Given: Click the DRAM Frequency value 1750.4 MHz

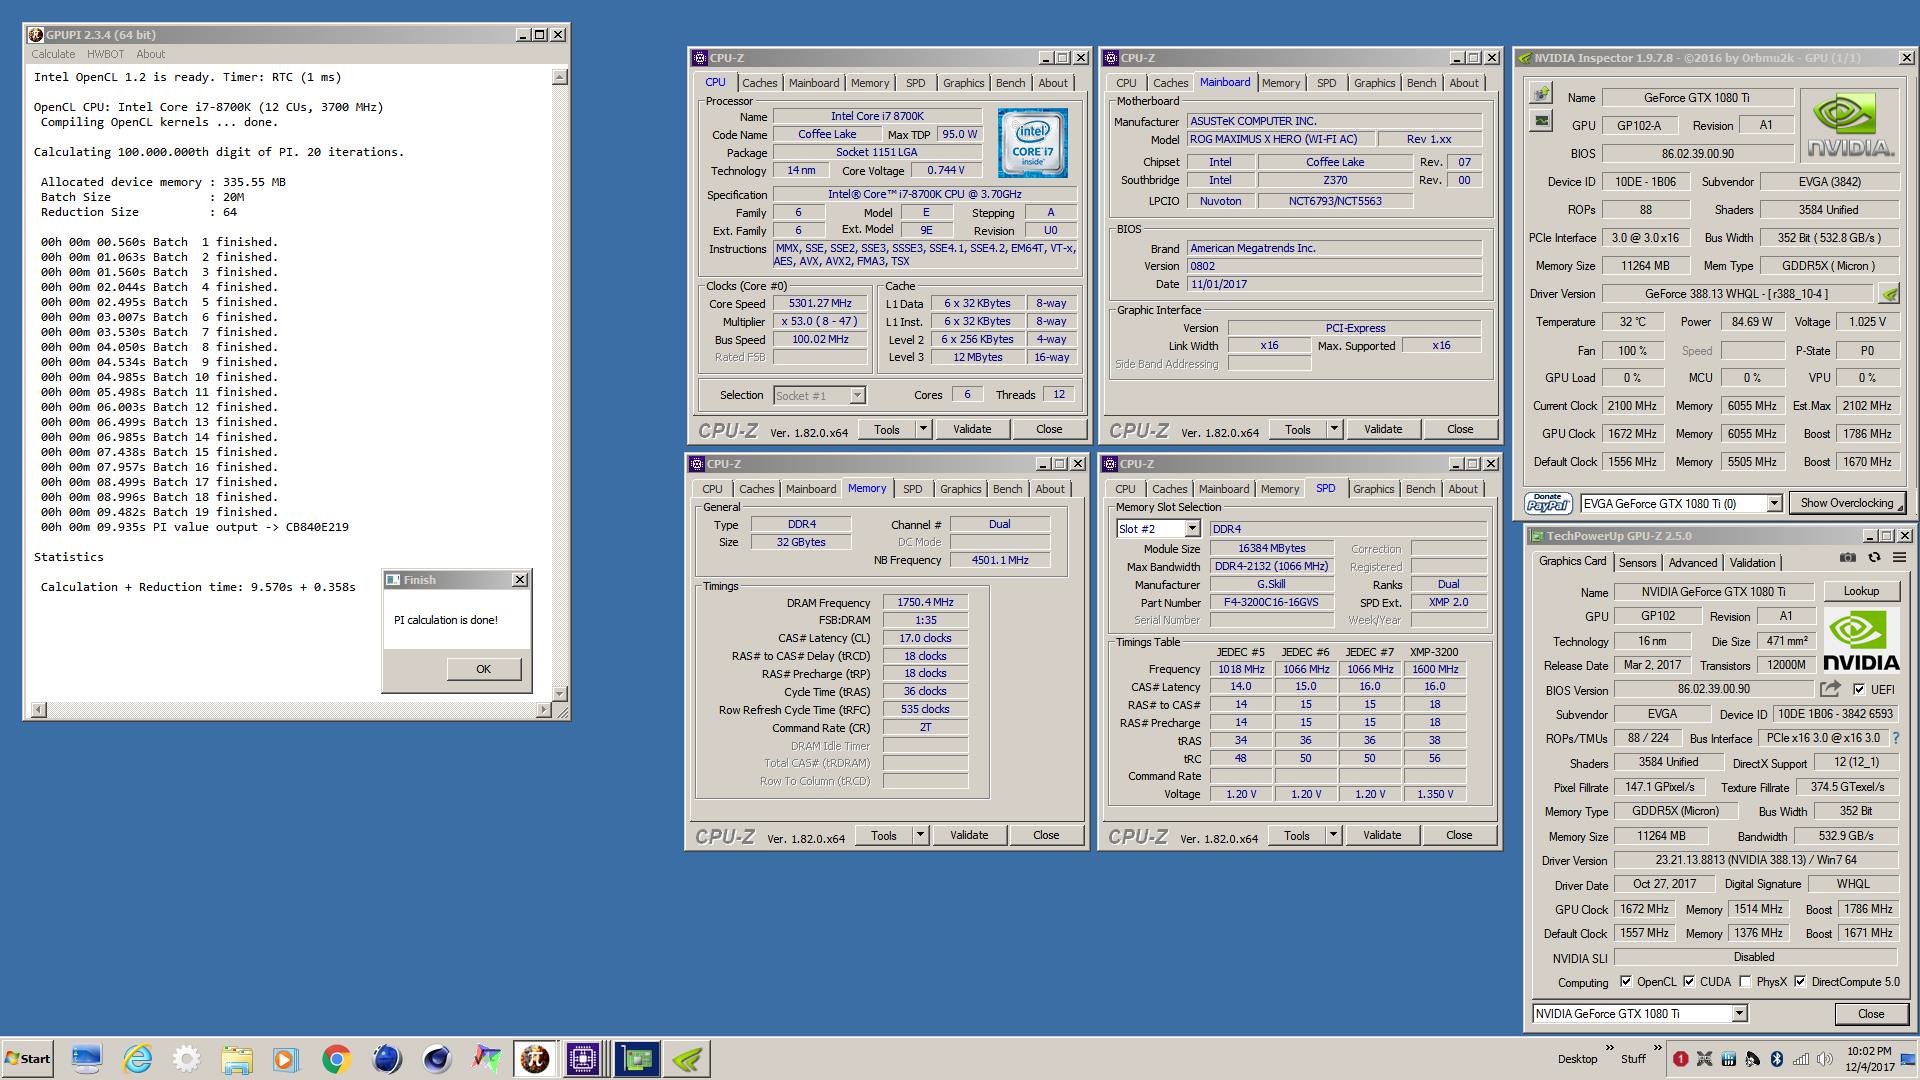Looking at the screenshot, I should point(925,603).
